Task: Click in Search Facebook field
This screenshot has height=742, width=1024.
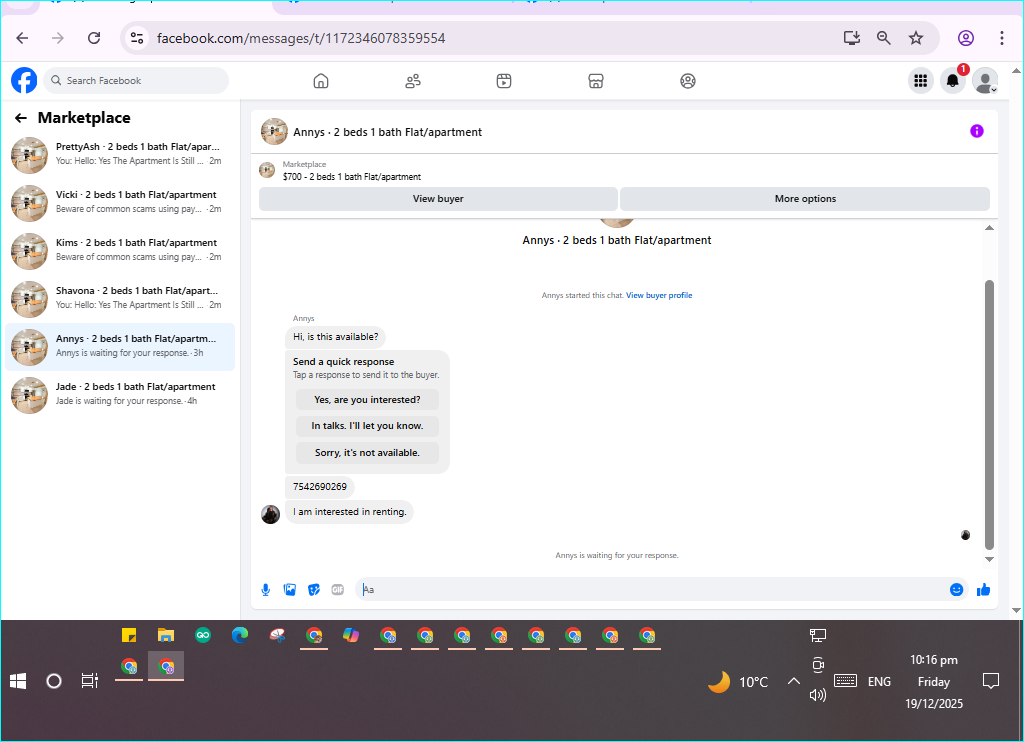Action: tap(136, 80)
